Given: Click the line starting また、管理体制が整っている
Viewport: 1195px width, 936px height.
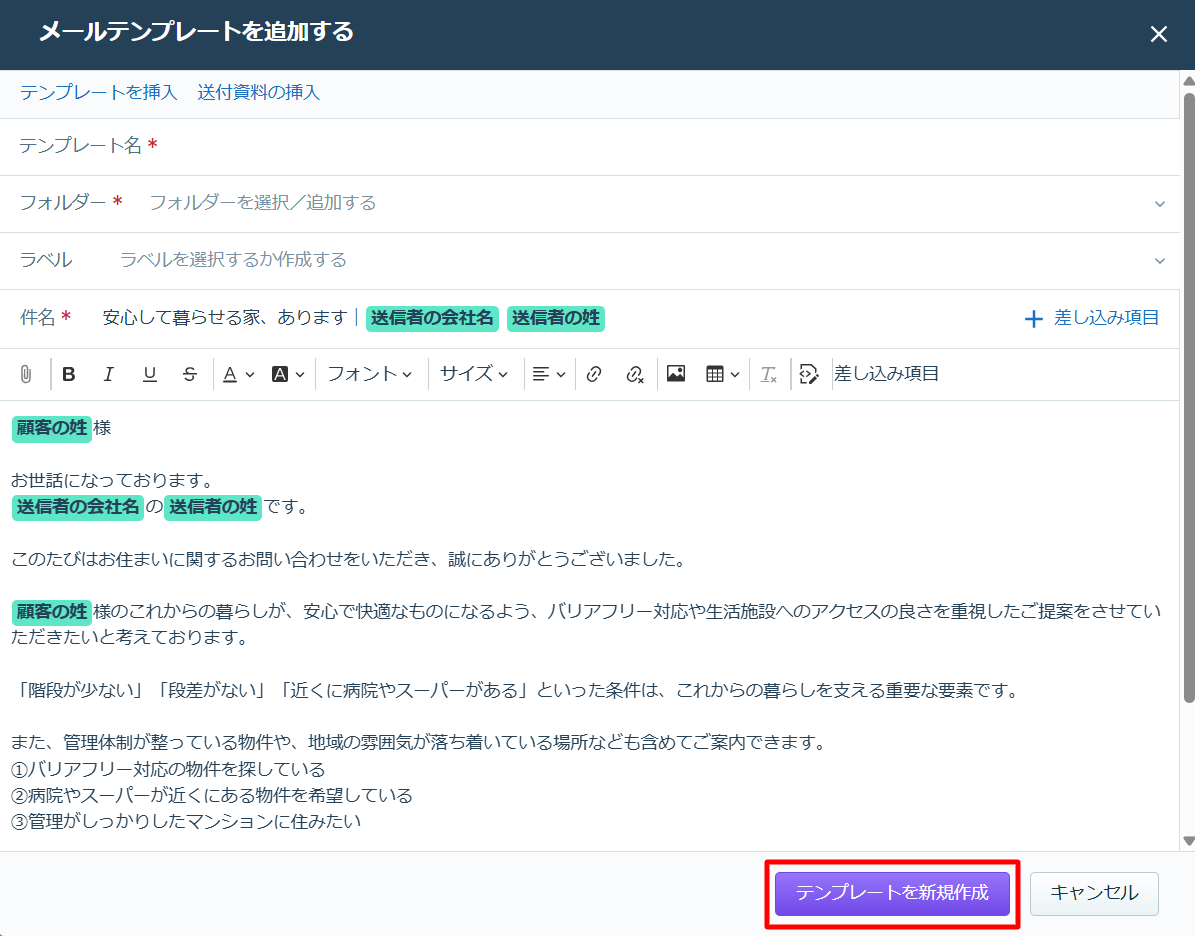Looking at the screenshot, I should click(x=419, y=743).
